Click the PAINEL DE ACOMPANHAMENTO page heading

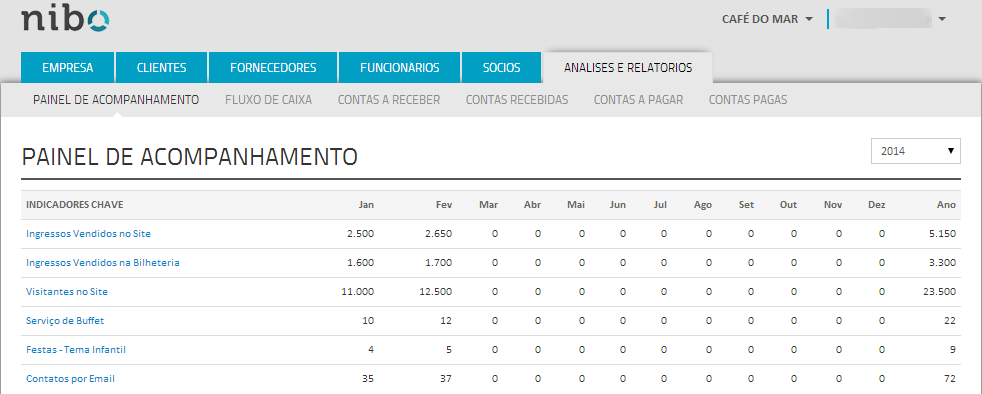pos(189,157)
